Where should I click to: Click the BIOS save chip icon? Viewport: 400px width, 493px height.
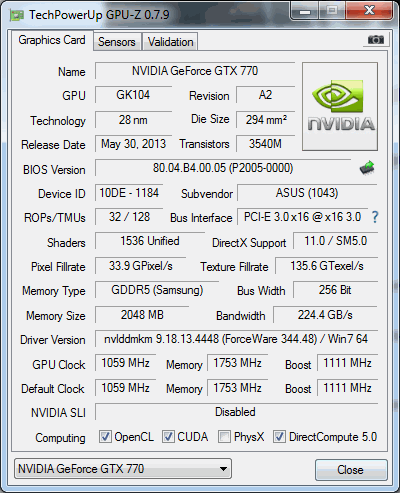pyautogui.click(x=367, y=168)
